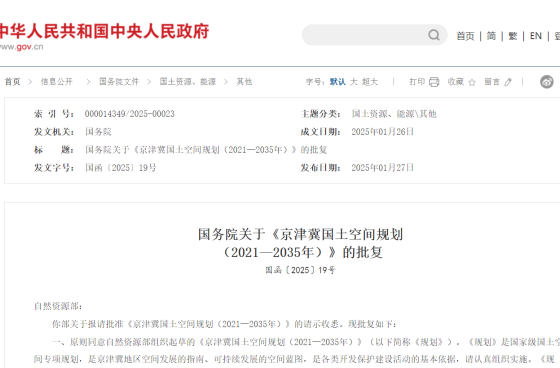Switch to English version EN

tap(535, 36)
